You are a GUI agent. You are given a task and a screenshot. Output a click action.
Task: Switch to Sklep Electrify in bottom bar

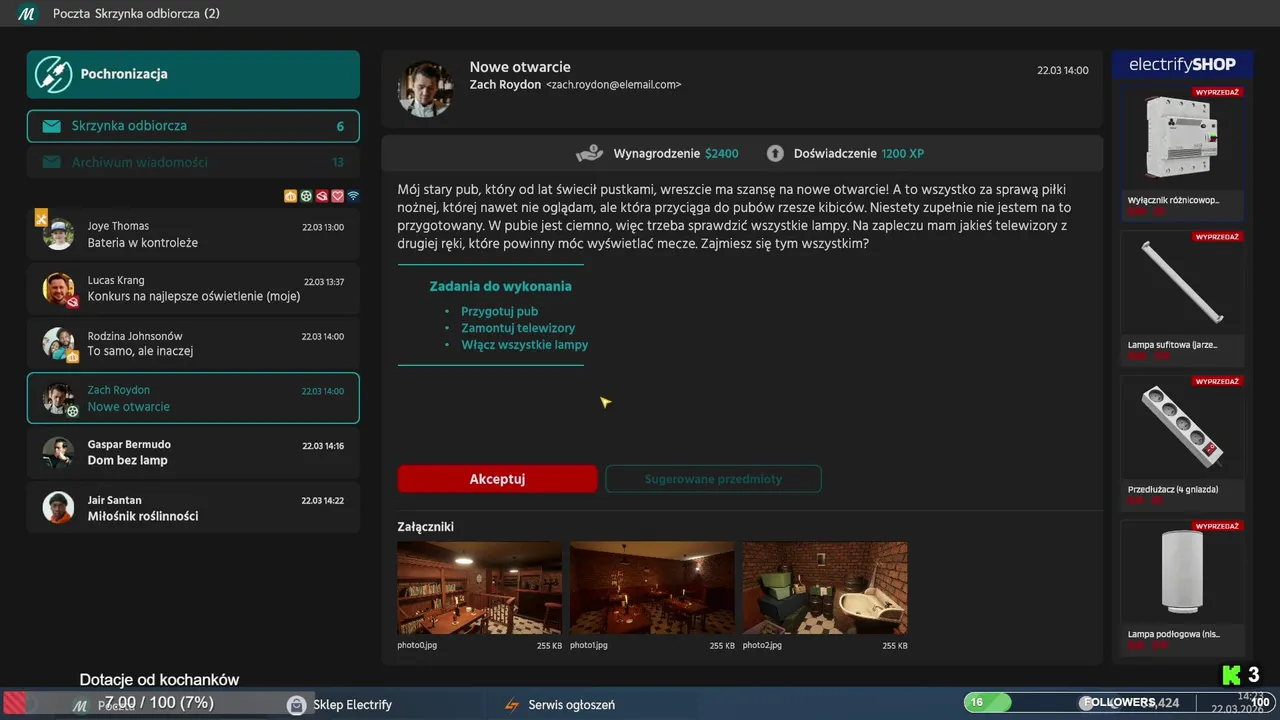click(x=341, y=705)
